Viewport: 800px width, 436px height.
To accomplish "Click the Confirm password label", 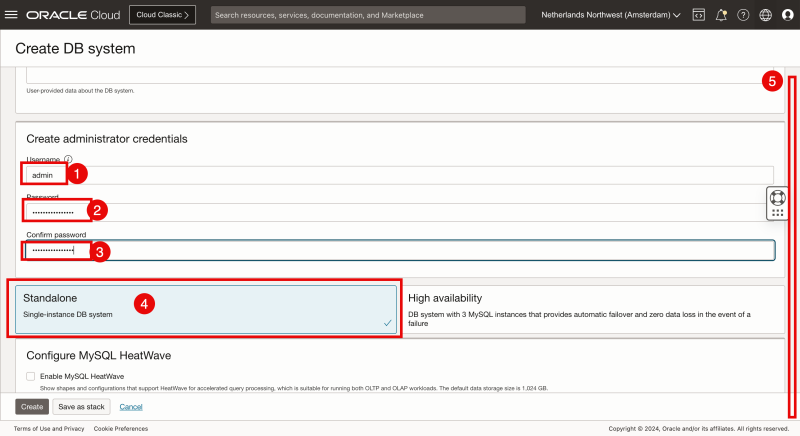I will [56, 235].
